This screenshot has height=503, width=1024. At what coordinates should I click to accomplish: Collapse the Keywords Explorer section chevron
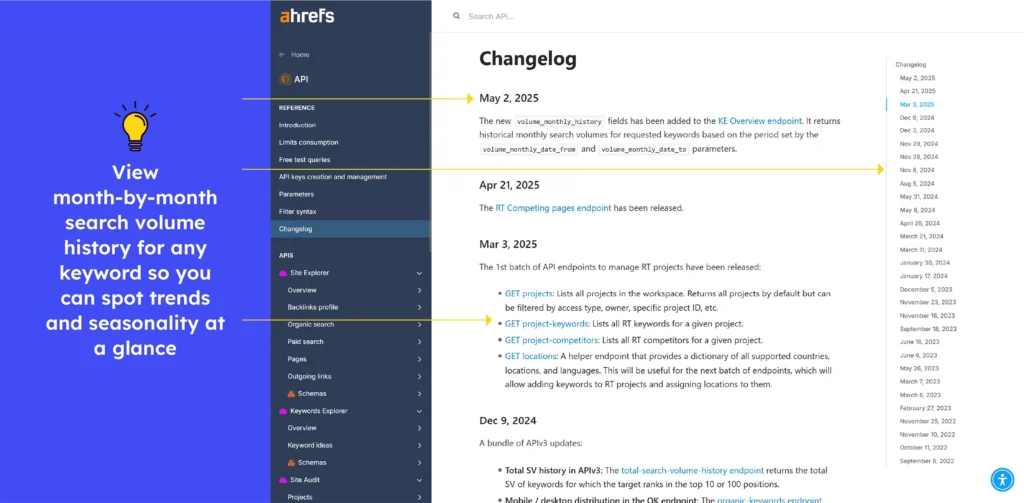point(419,411)
